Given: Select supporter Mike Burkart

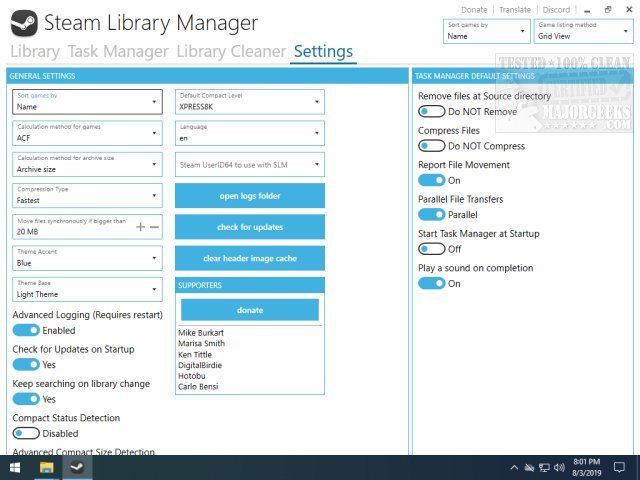Looking at the screenshot, I should [201, 333].
